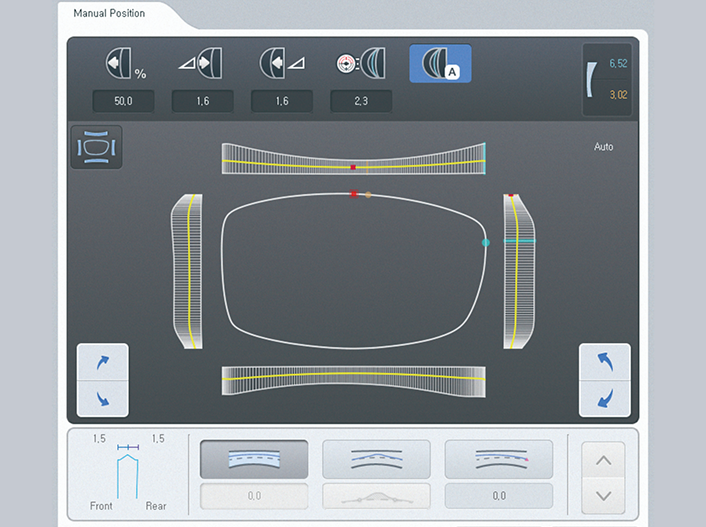706x527 pixels.
Task: Select the partial bevel bump mode
Action: [x=376, y=459]
